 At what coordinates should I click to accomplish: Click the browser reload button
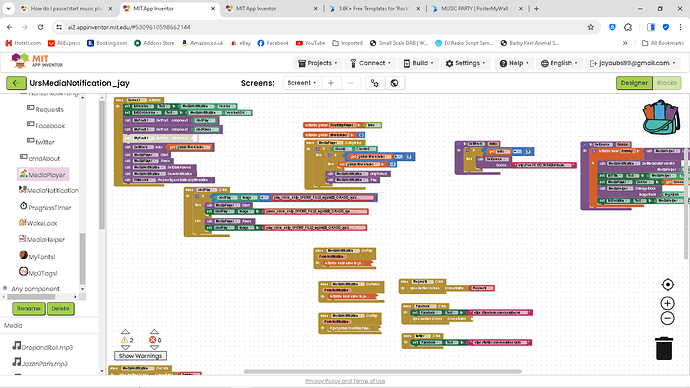point(40,27)
